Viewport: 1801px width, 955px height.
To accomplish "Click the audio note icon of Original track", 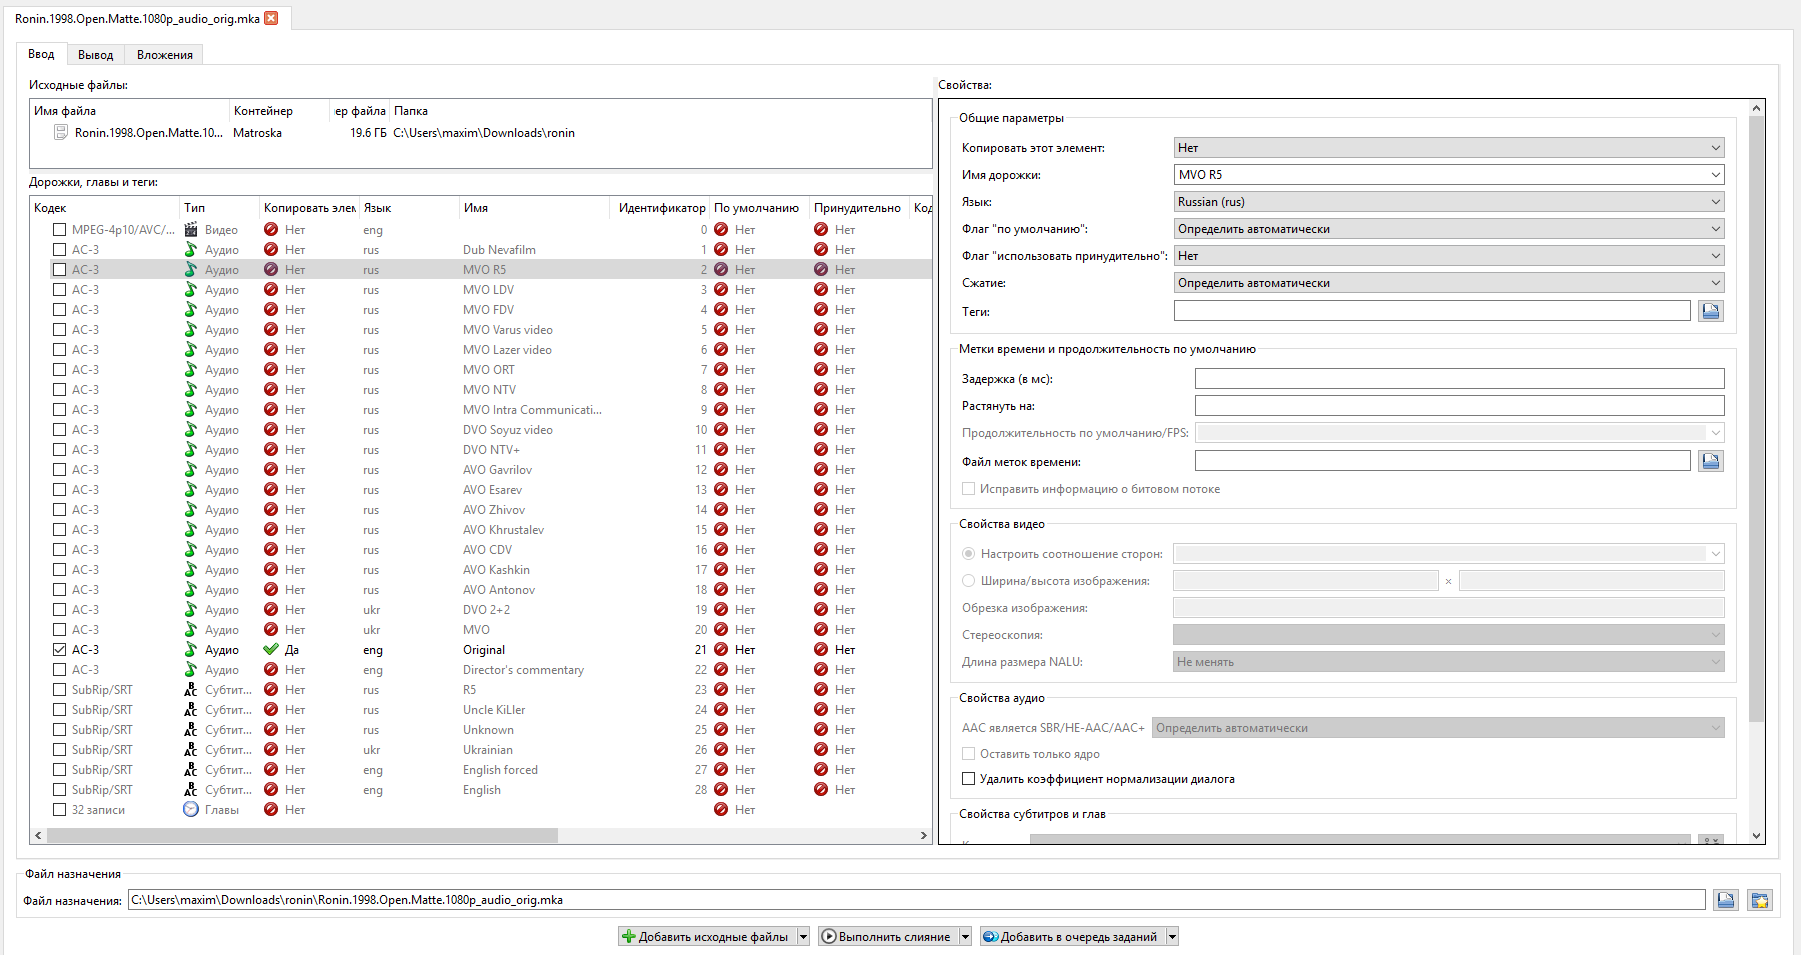I will pos(191,650).
